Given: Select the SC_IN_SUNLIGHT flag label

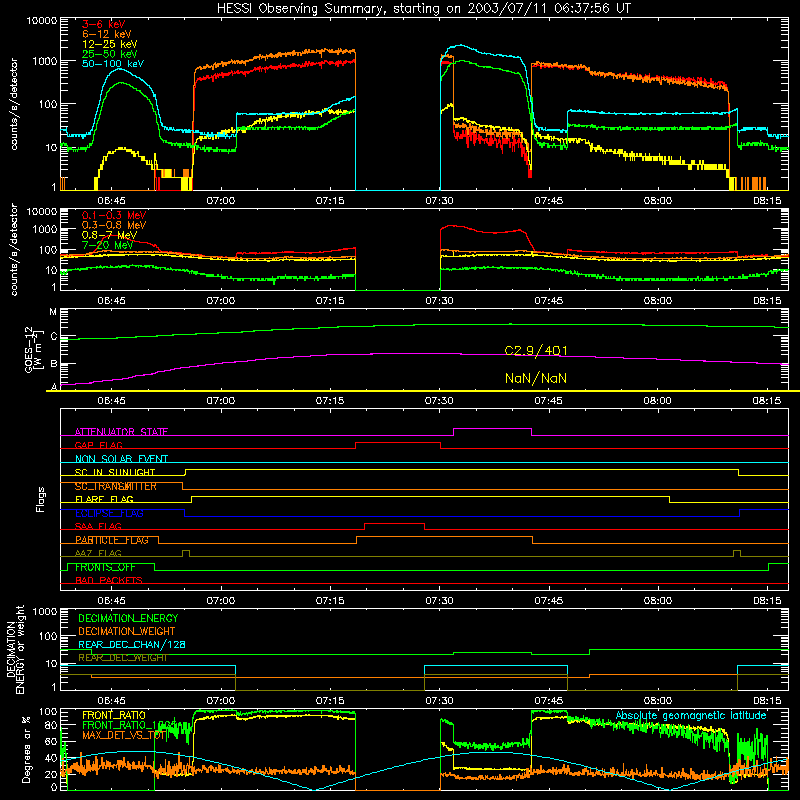Looking at the screenshot, I should (115, 472).
